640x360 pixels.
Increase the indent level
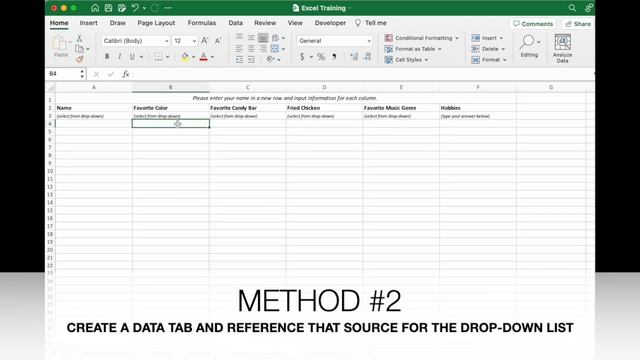pos(251,60)
